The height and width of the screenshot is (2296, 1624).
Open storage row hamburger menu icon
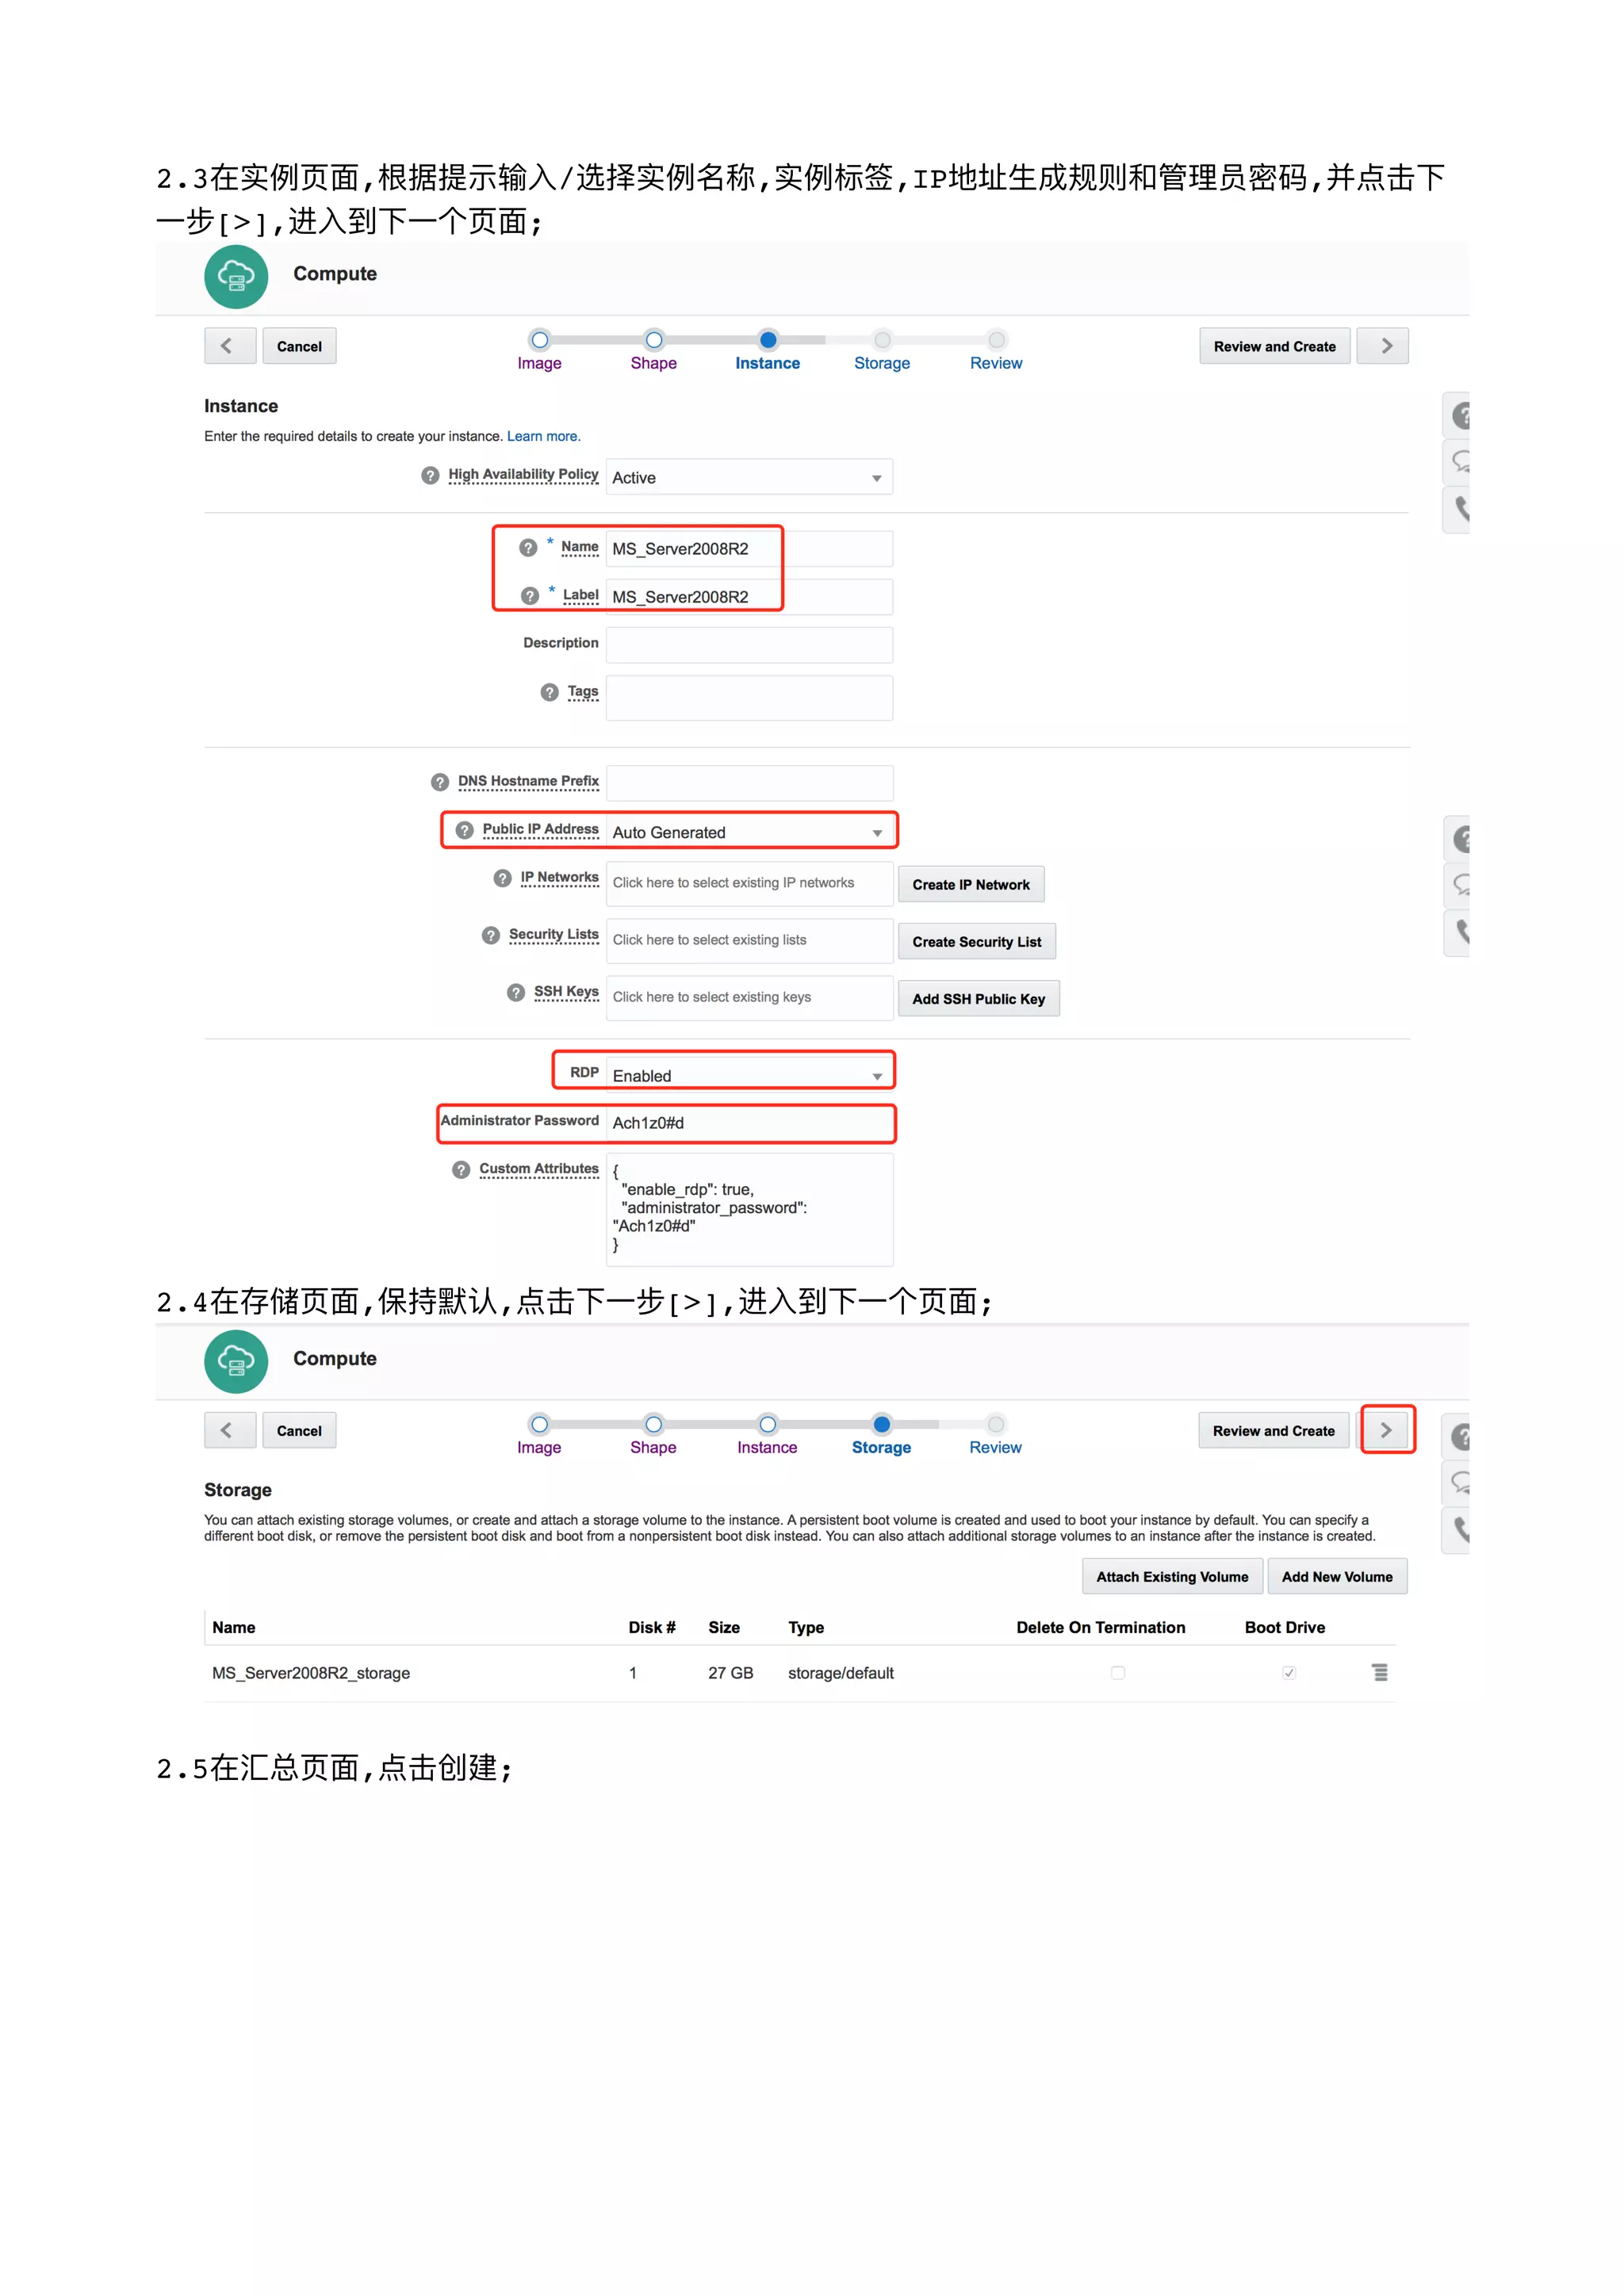1379,1673
